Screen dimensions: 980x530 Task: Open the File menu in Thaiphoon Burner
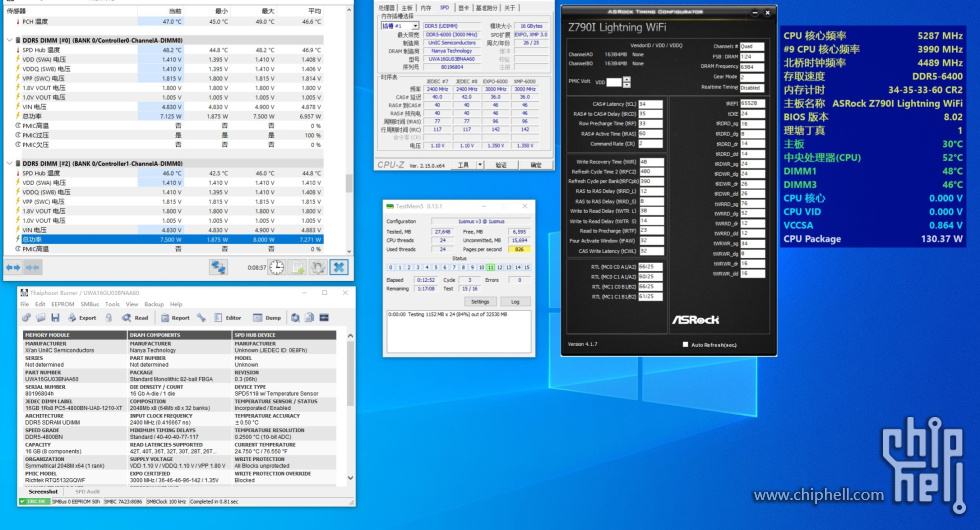tap(24, 304)
